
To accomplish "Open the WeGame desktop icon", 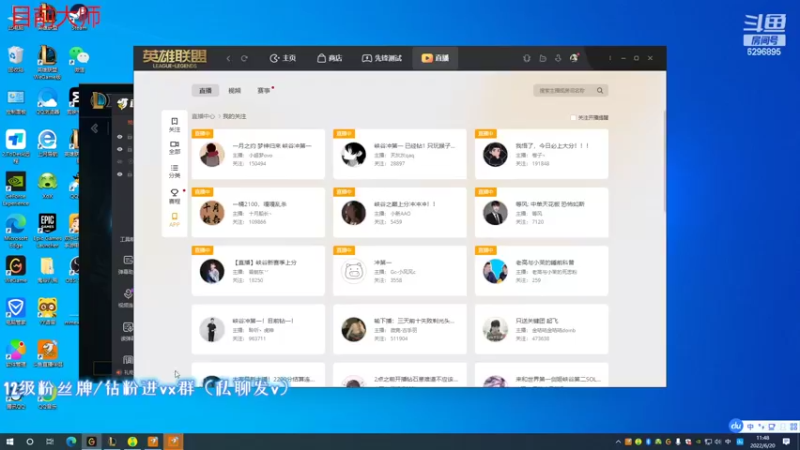I will pos(15,269).
